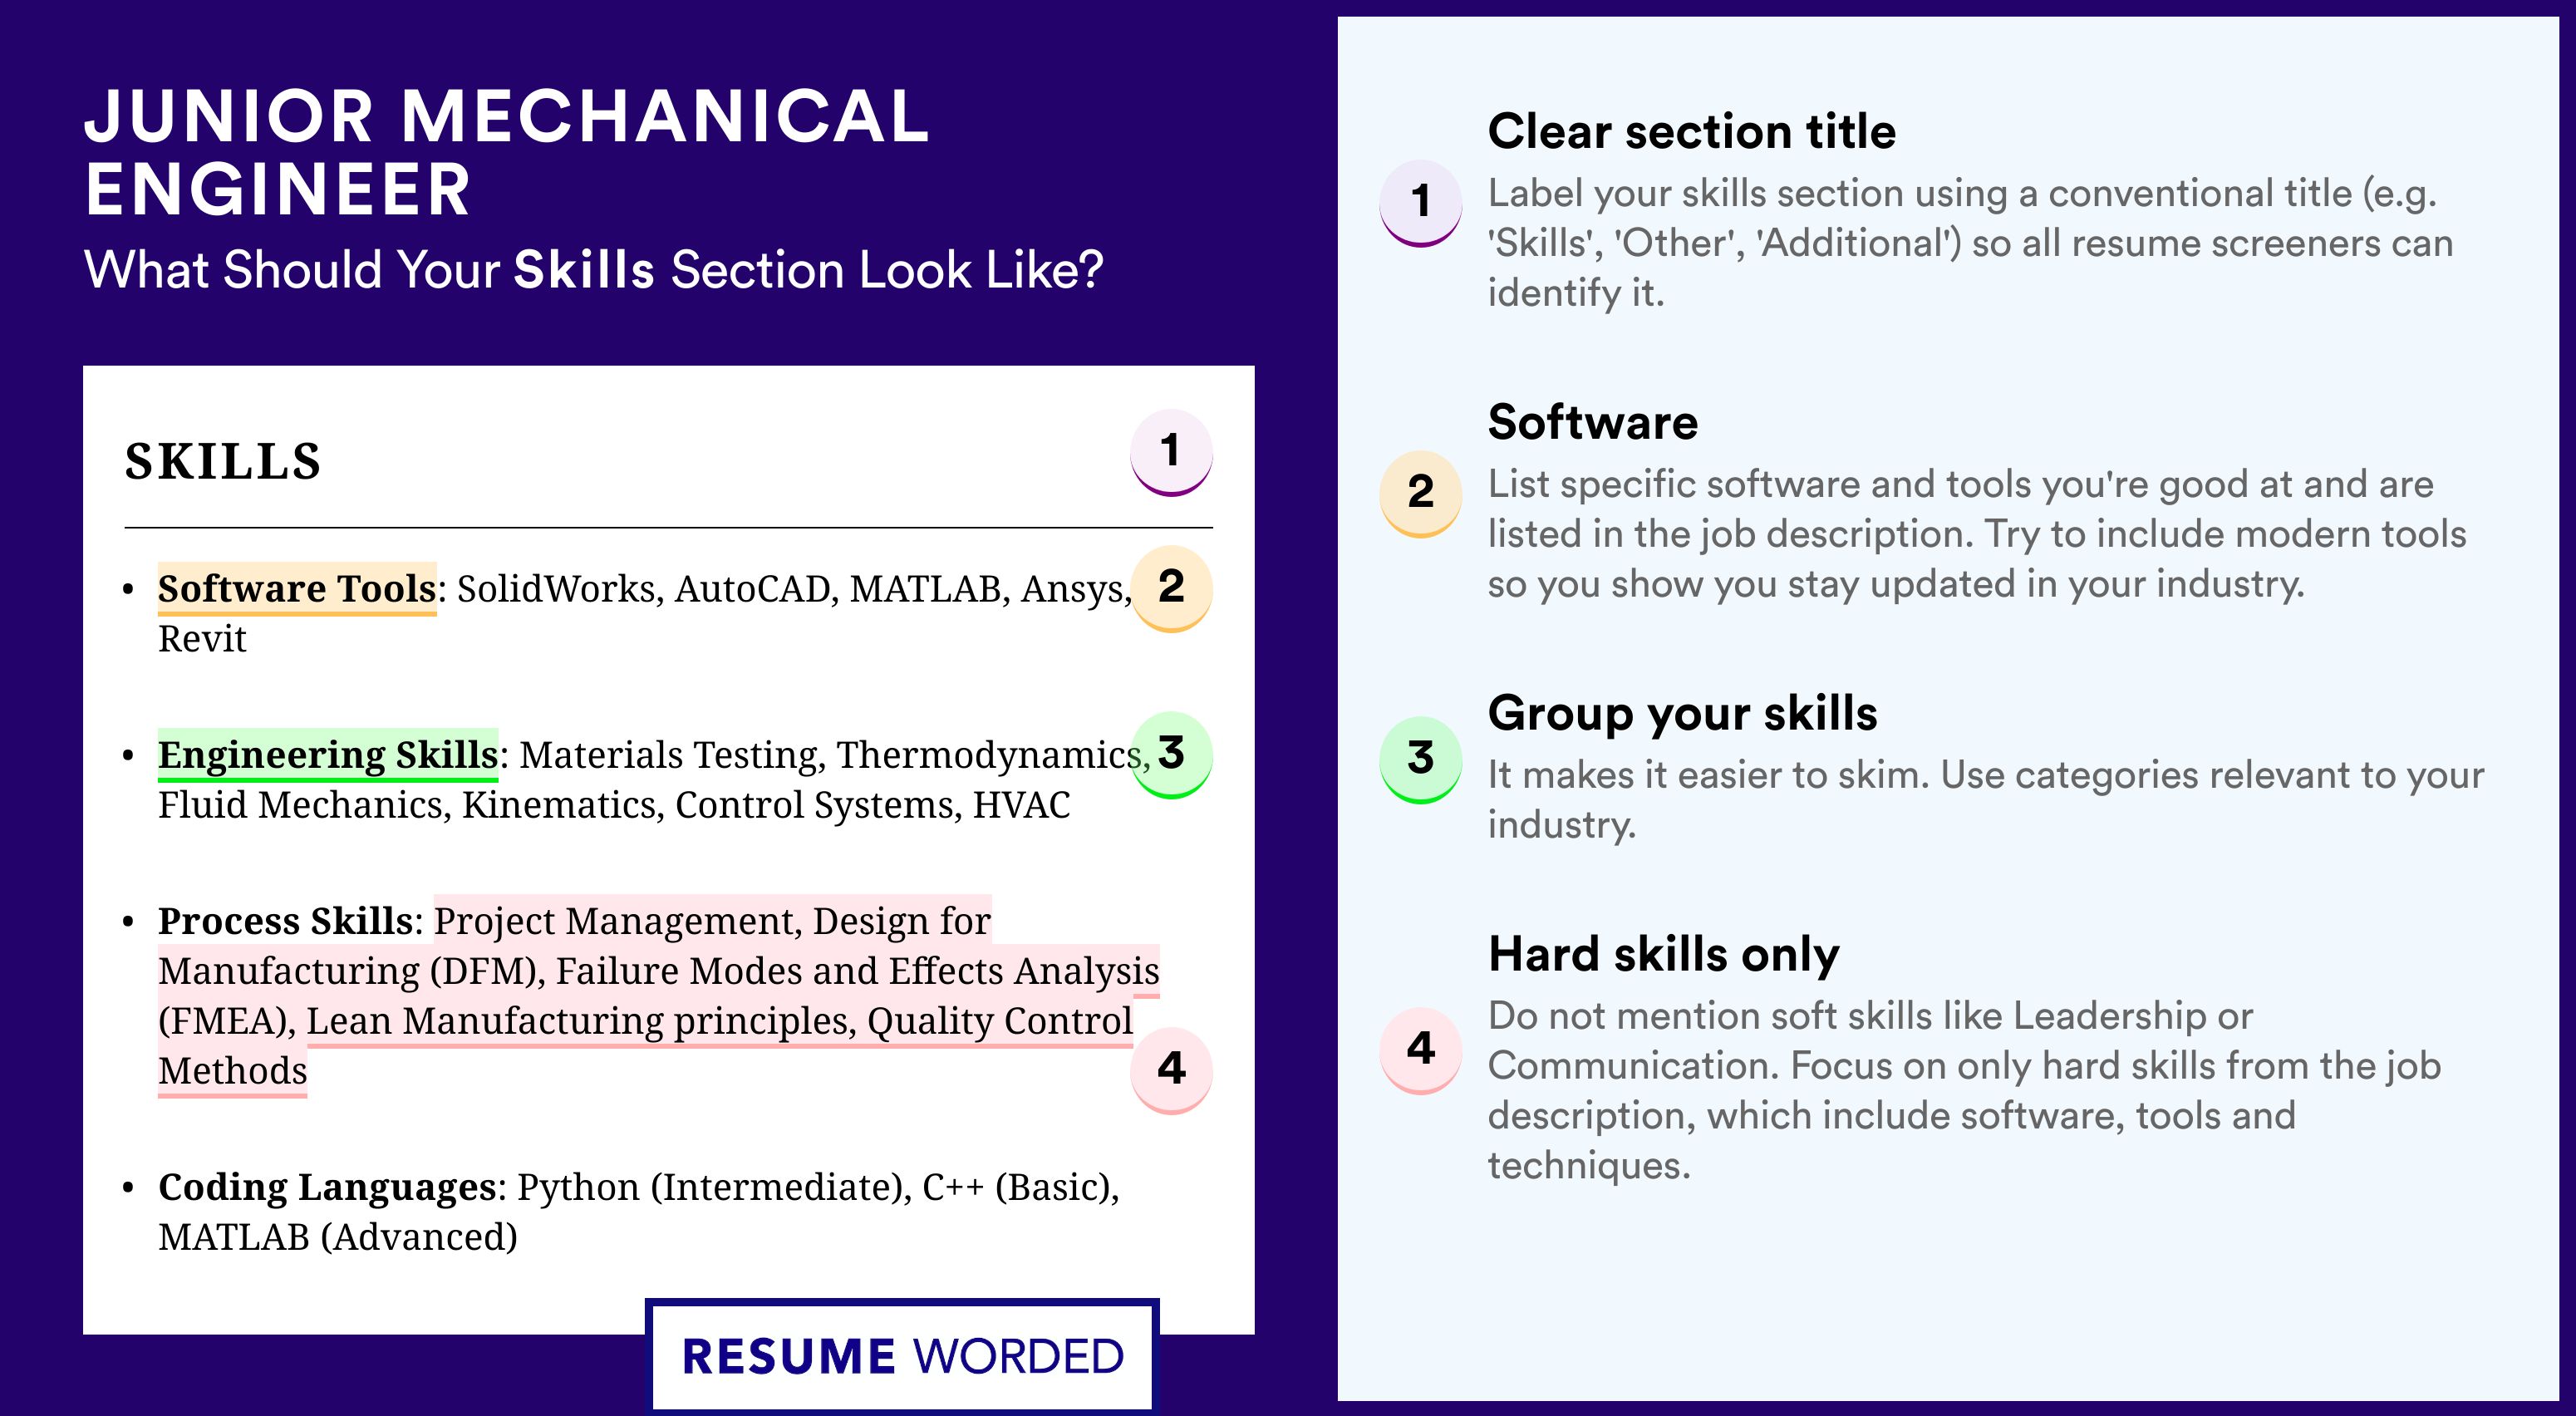
Task: Click number 2 badge next to Software tip
Action: [1421, 494]
